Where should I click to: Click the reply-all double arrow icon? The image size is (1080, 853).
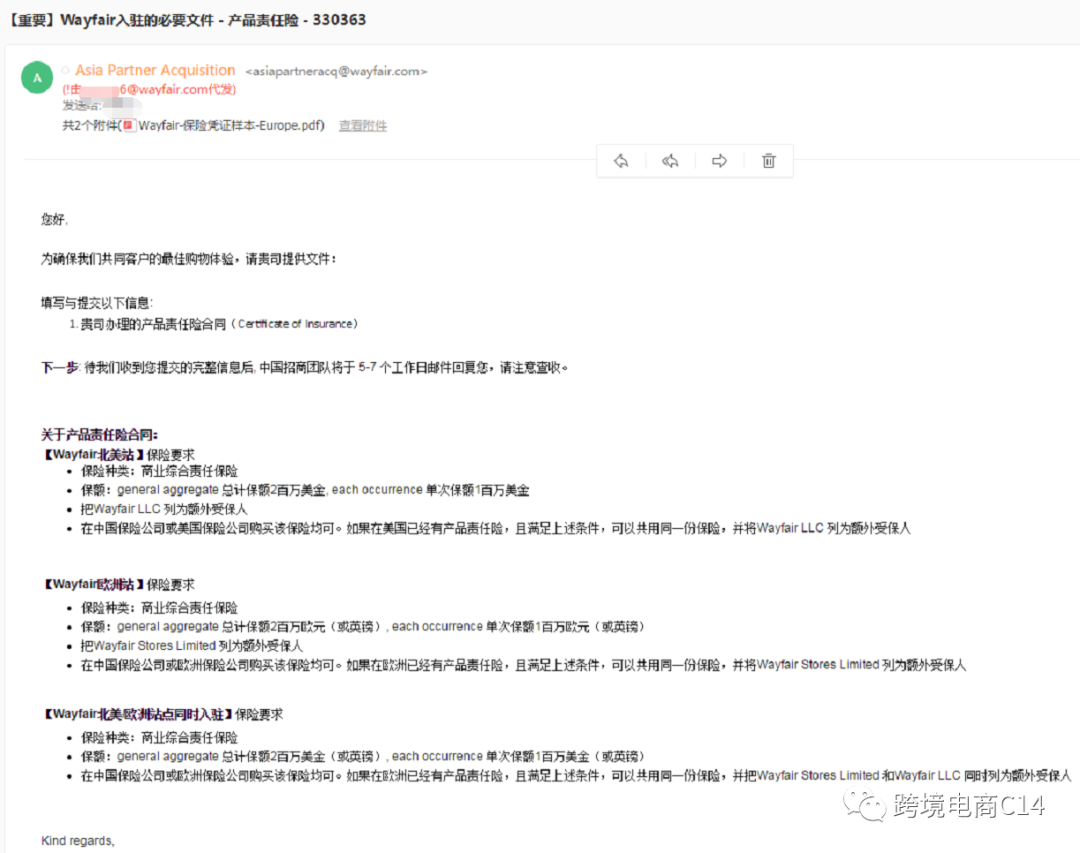tap(670, 161)
